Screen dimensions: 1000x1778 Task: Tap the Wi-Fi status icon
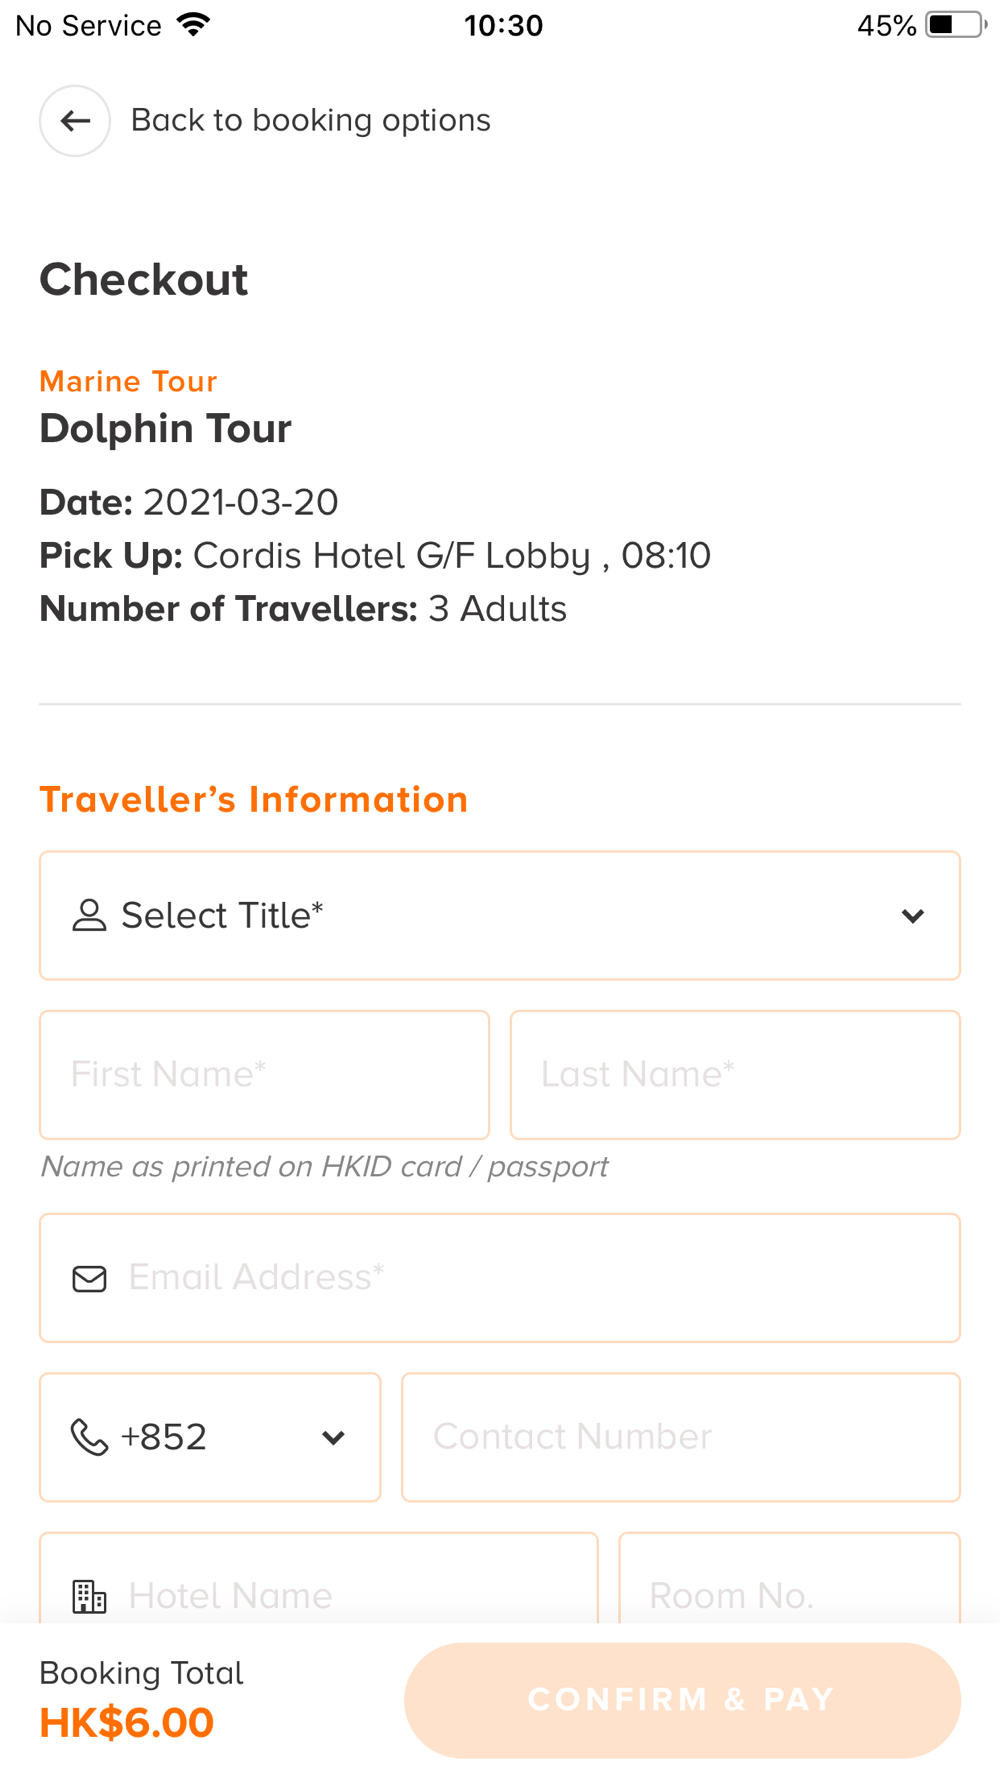point(194,25)
